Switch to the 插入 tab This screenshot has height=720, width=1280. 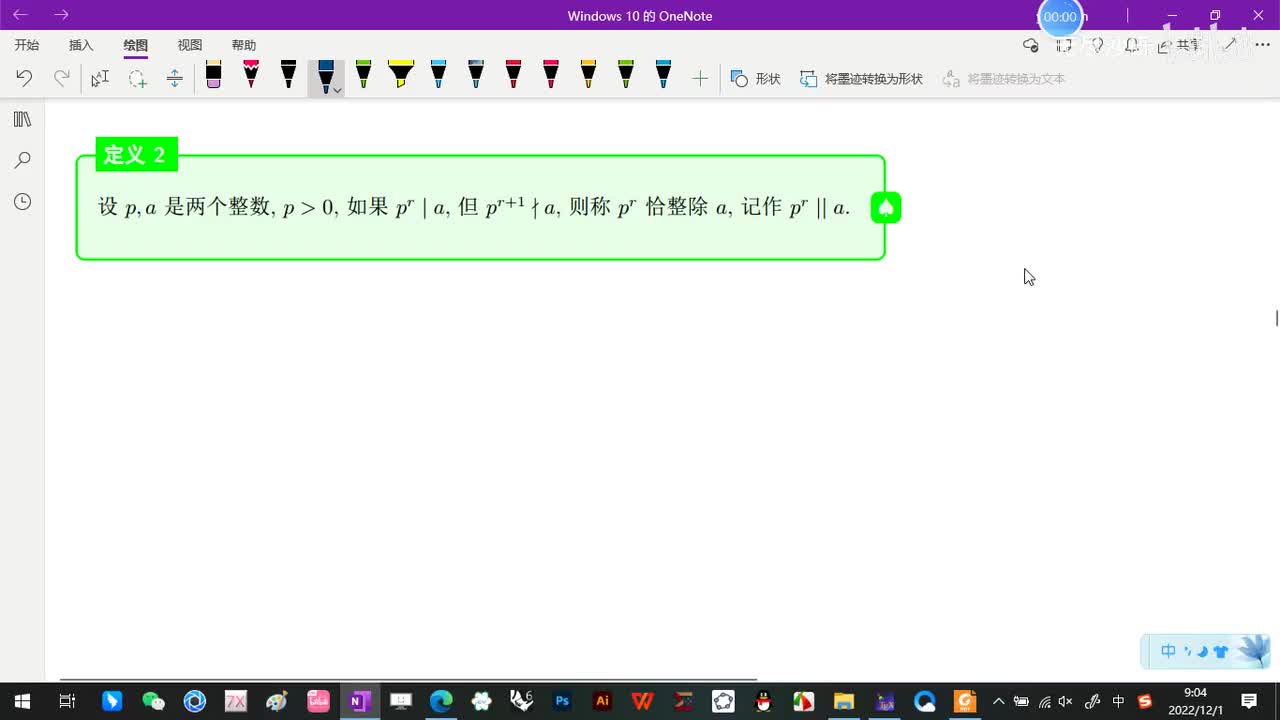pyautogui.click(x=81, y=45)
